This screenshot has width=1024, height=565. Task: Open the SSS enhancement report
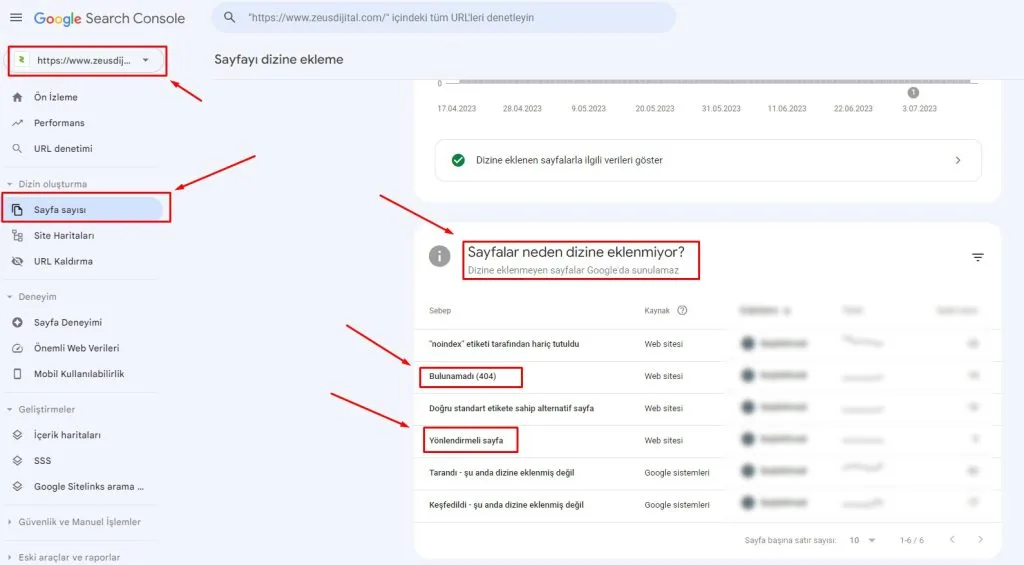click(42, 460)
